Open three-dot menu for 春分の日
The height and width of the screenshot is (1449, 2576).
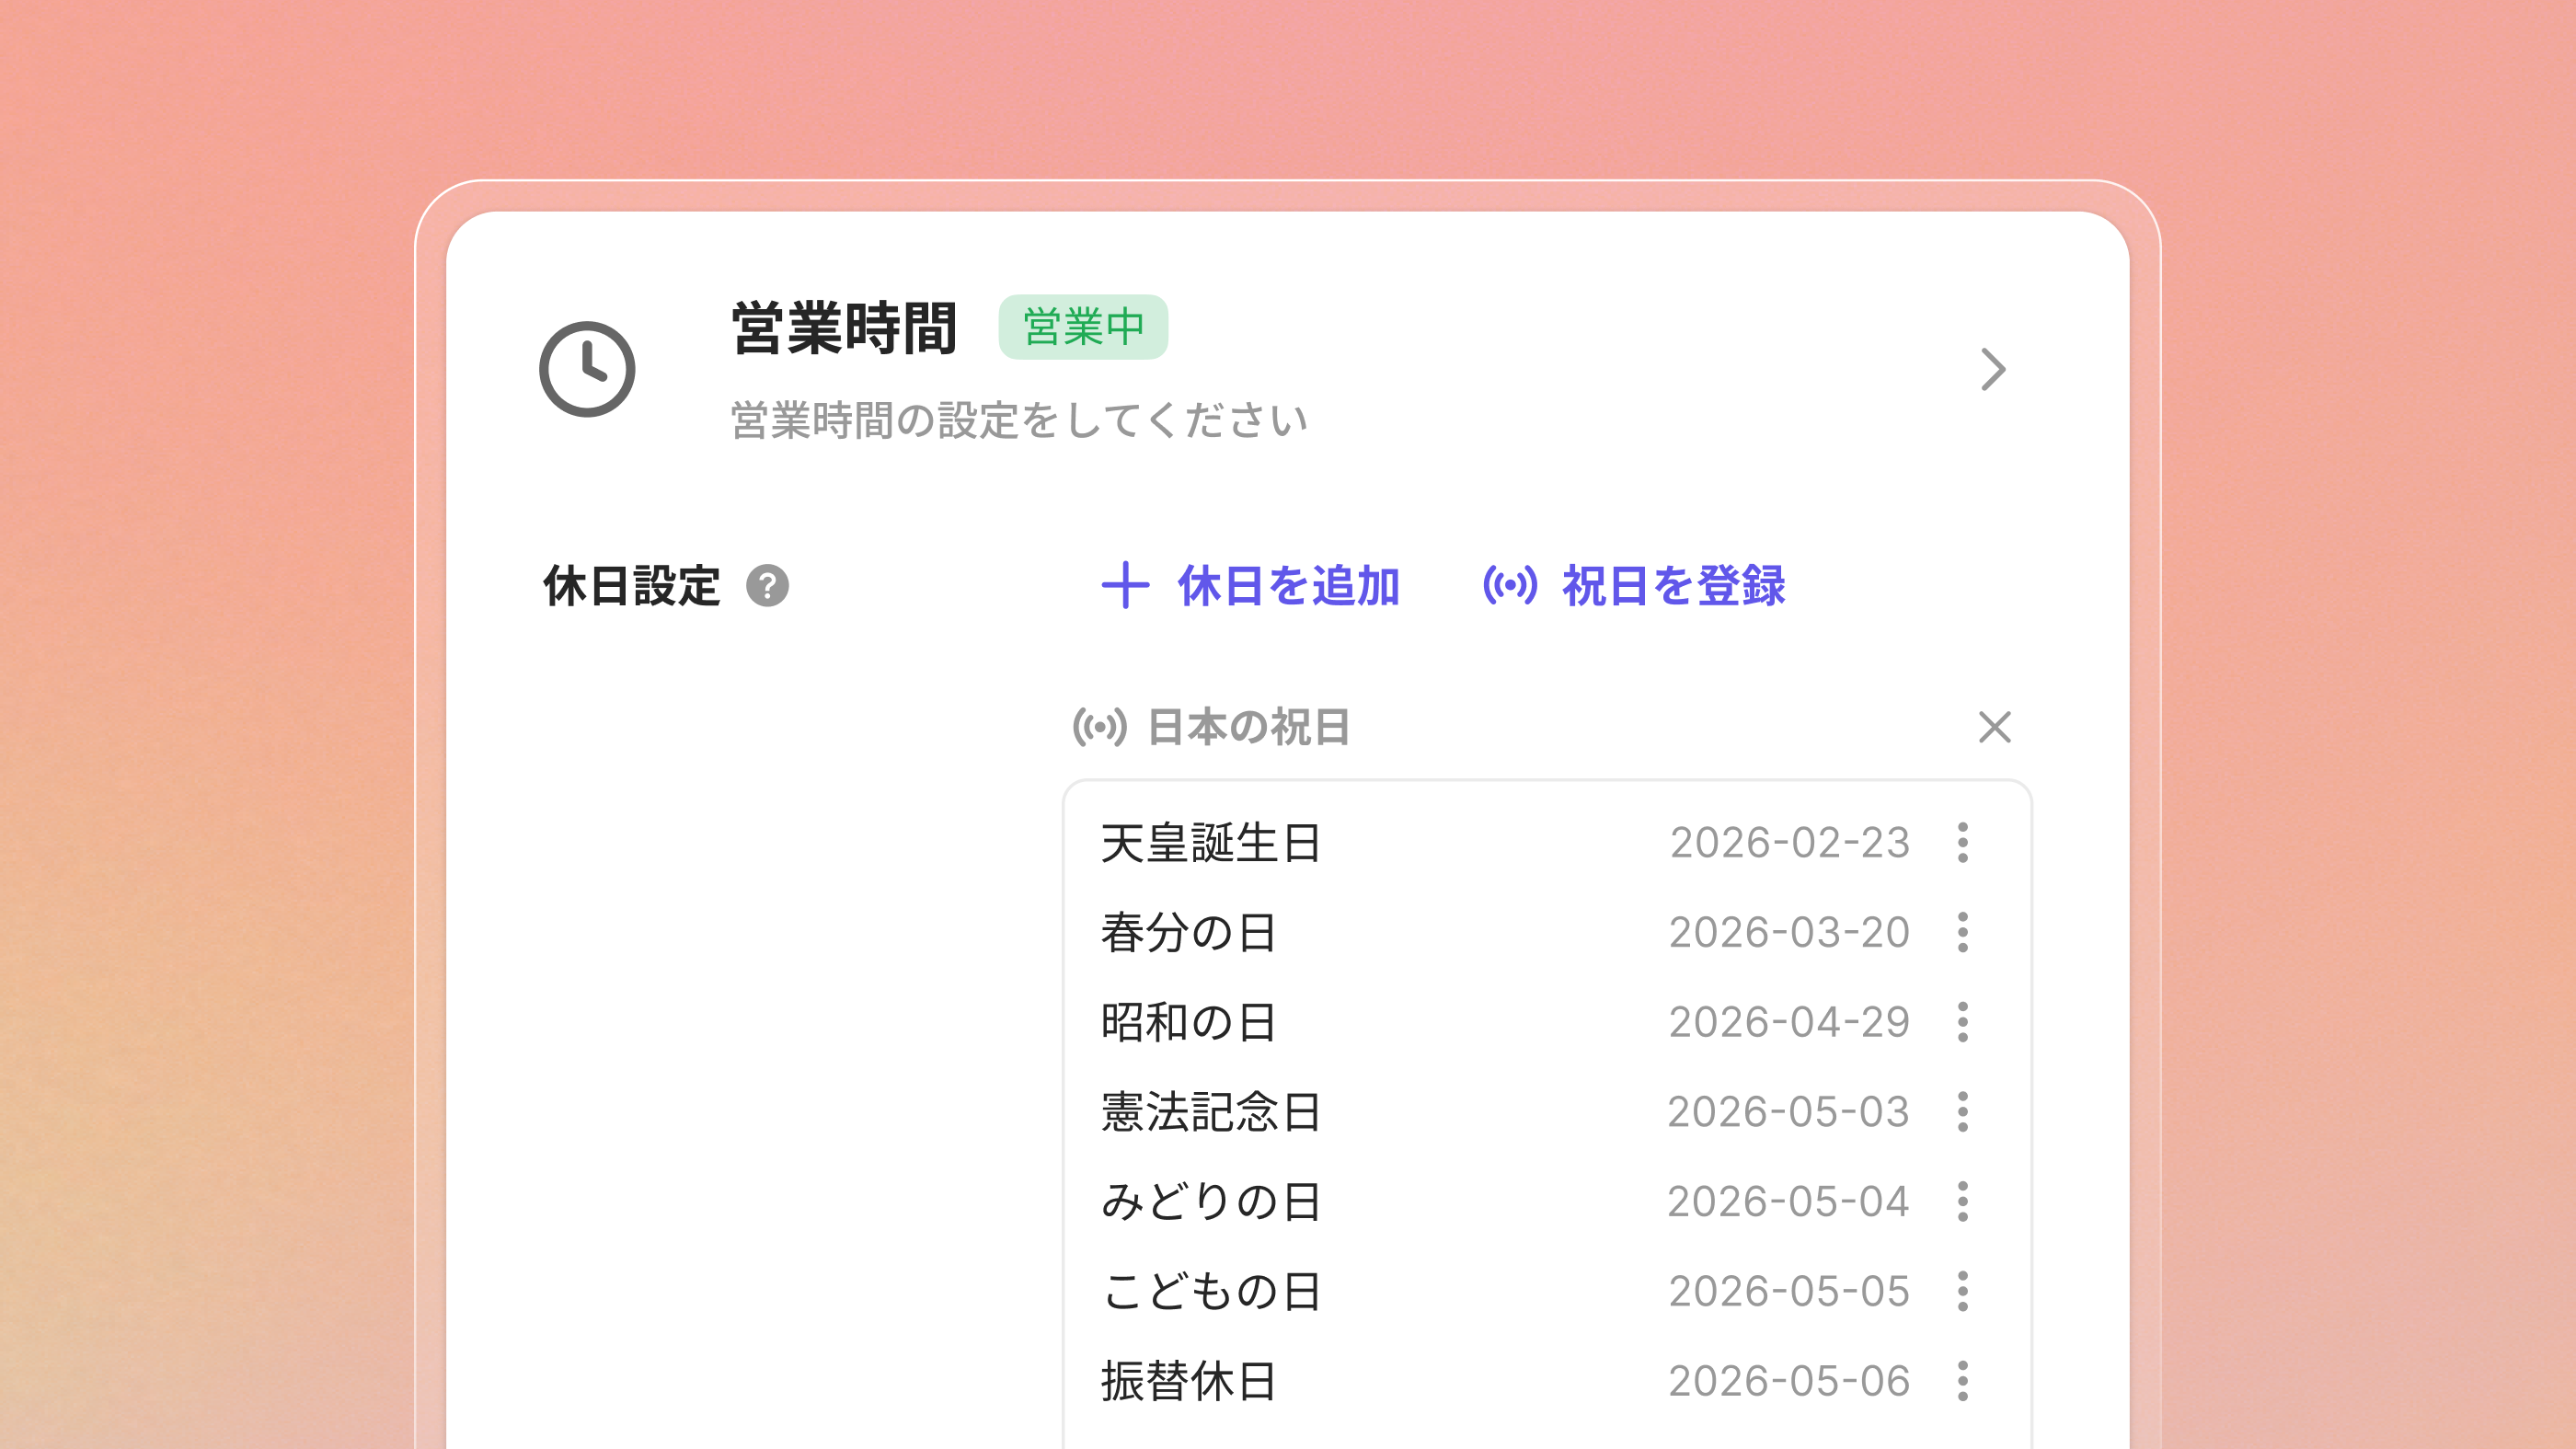tap(1962, 932)
